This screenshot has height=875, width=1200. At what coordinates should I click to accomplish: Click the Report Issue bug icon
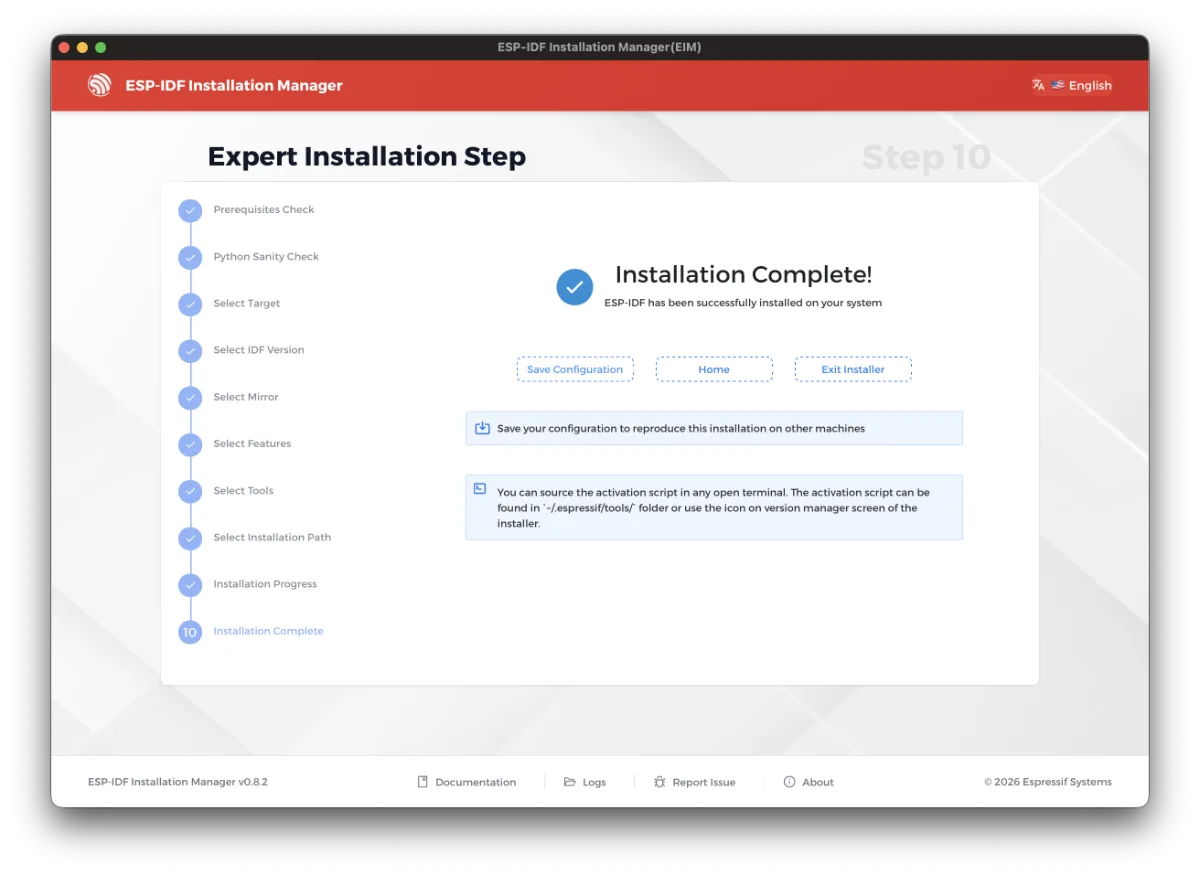tap(660, 782)
